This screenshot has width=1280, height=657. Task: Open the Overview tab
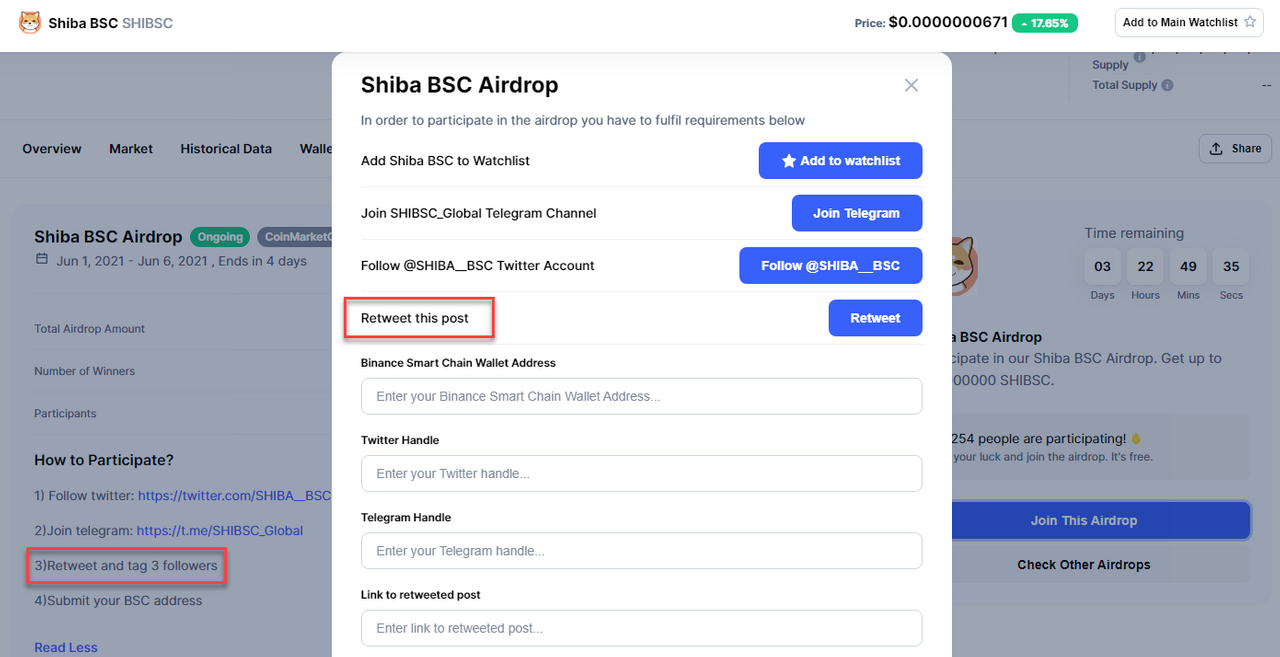click(52, 148)
